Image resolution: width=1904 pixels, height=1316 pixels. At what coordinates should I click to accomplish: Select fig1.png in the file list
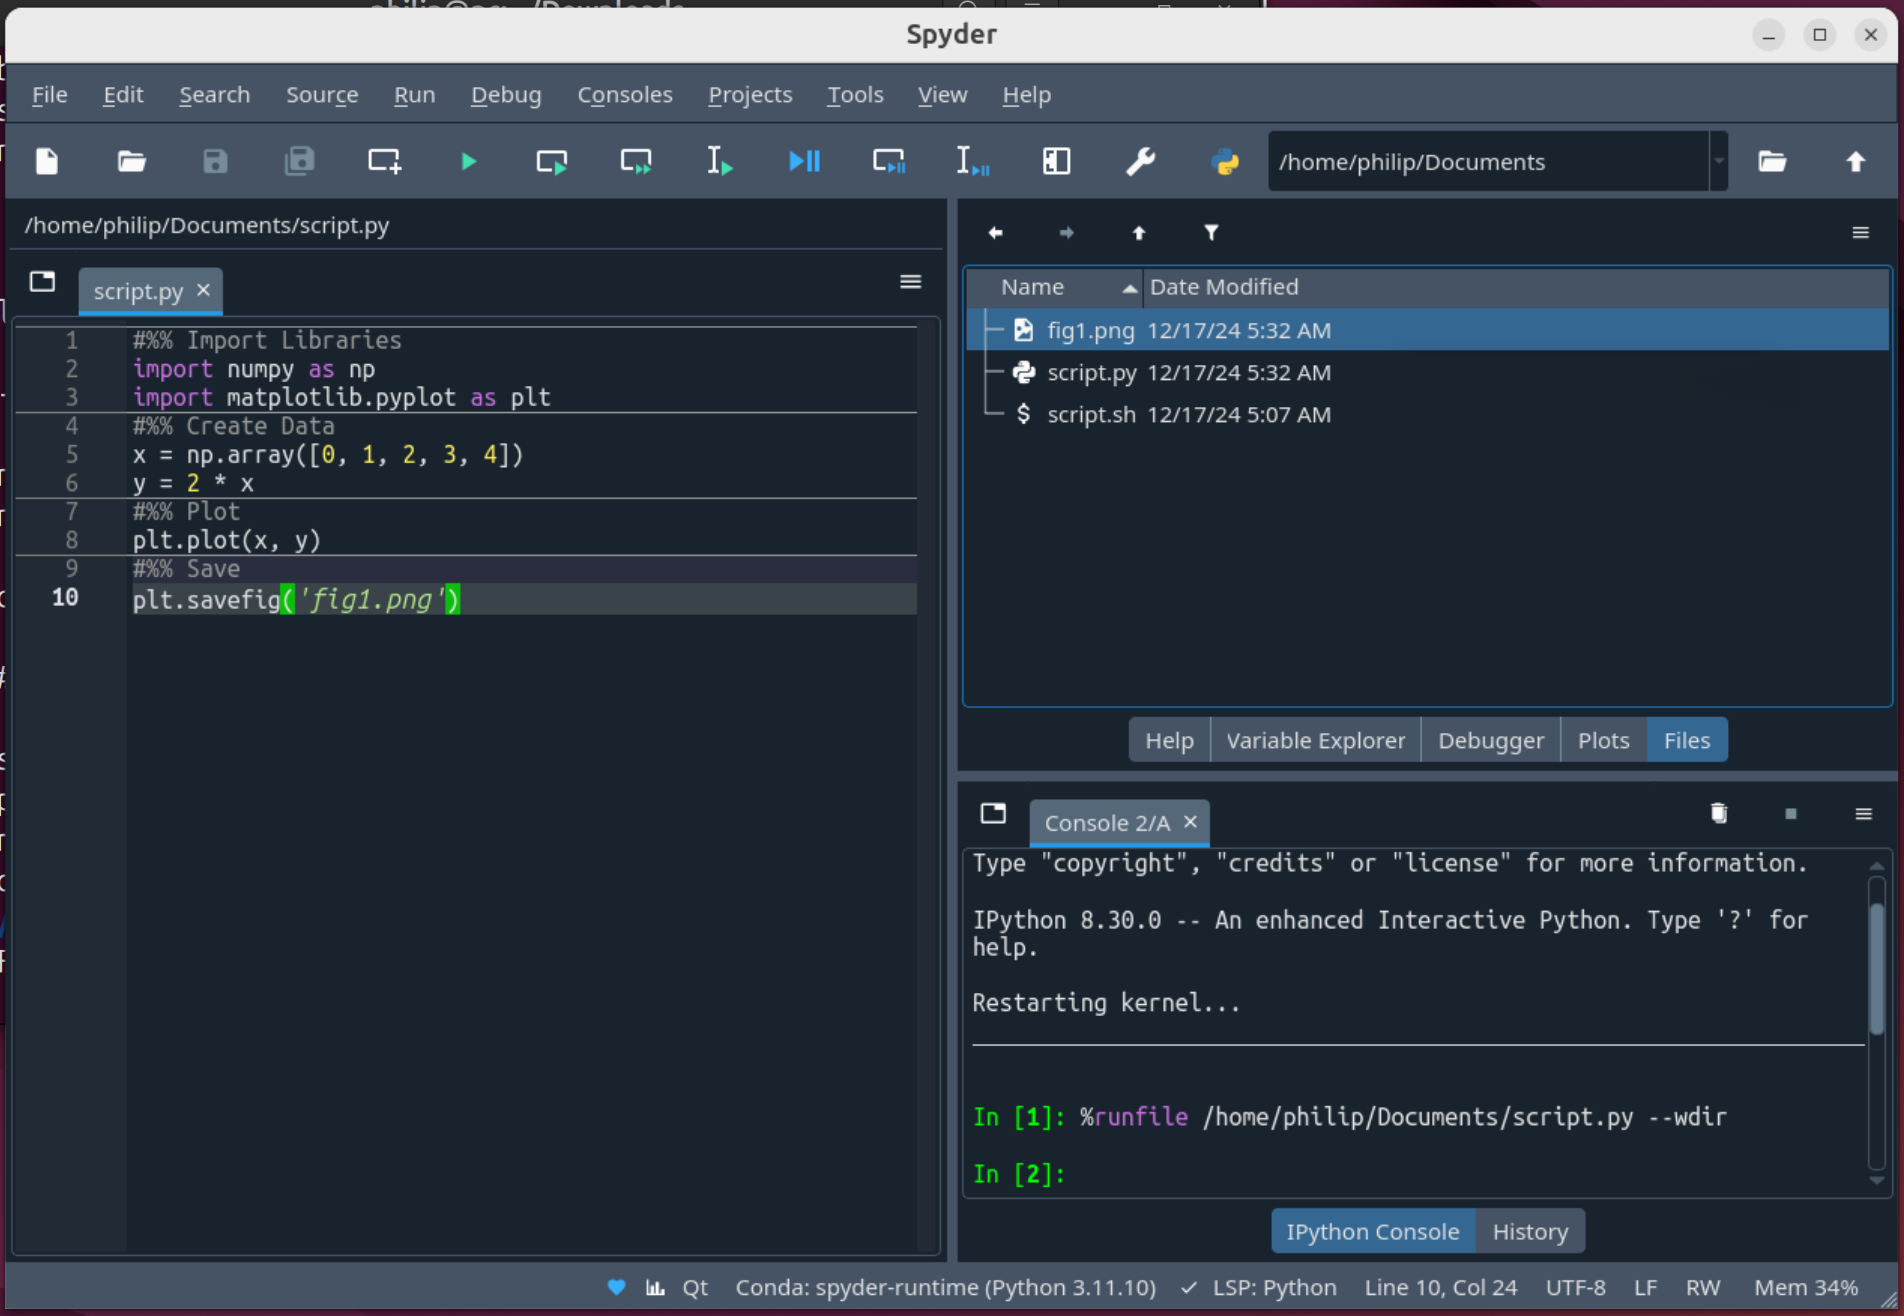click(1427, 330)
